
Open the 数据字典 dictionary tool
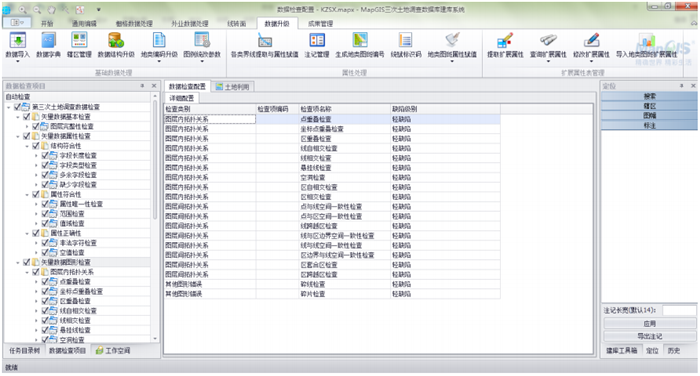[x=48, y=41]
